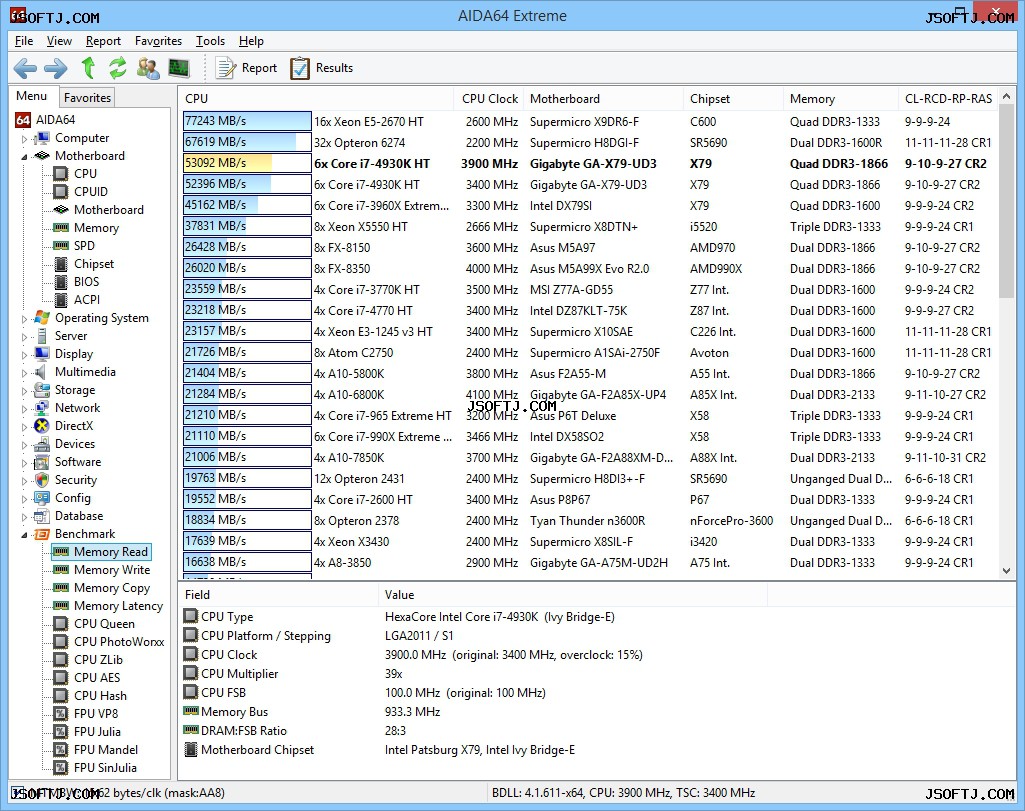Select Memory Write benchmark
The height and width of the screenshot is (811, 1025).
point(102,570)
